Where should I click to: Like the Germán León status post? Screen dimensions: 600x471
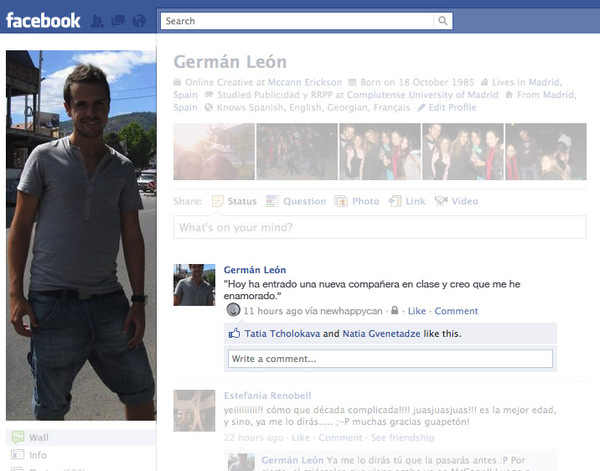pos(417,311)
